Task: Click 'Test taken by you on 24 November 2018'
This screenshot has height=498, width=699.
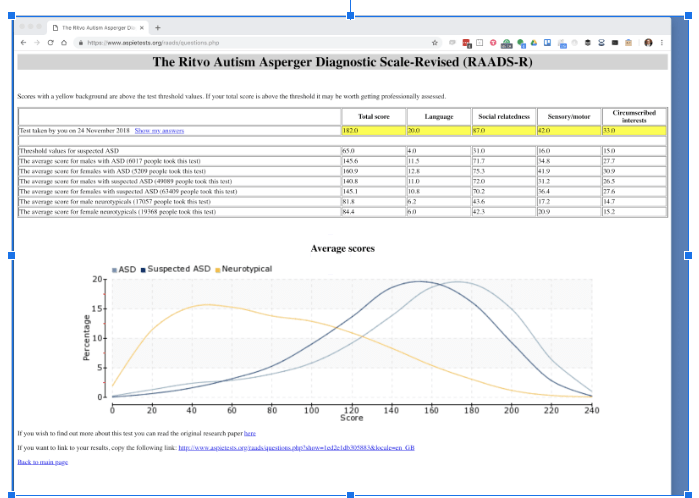Action: point(74,131)
